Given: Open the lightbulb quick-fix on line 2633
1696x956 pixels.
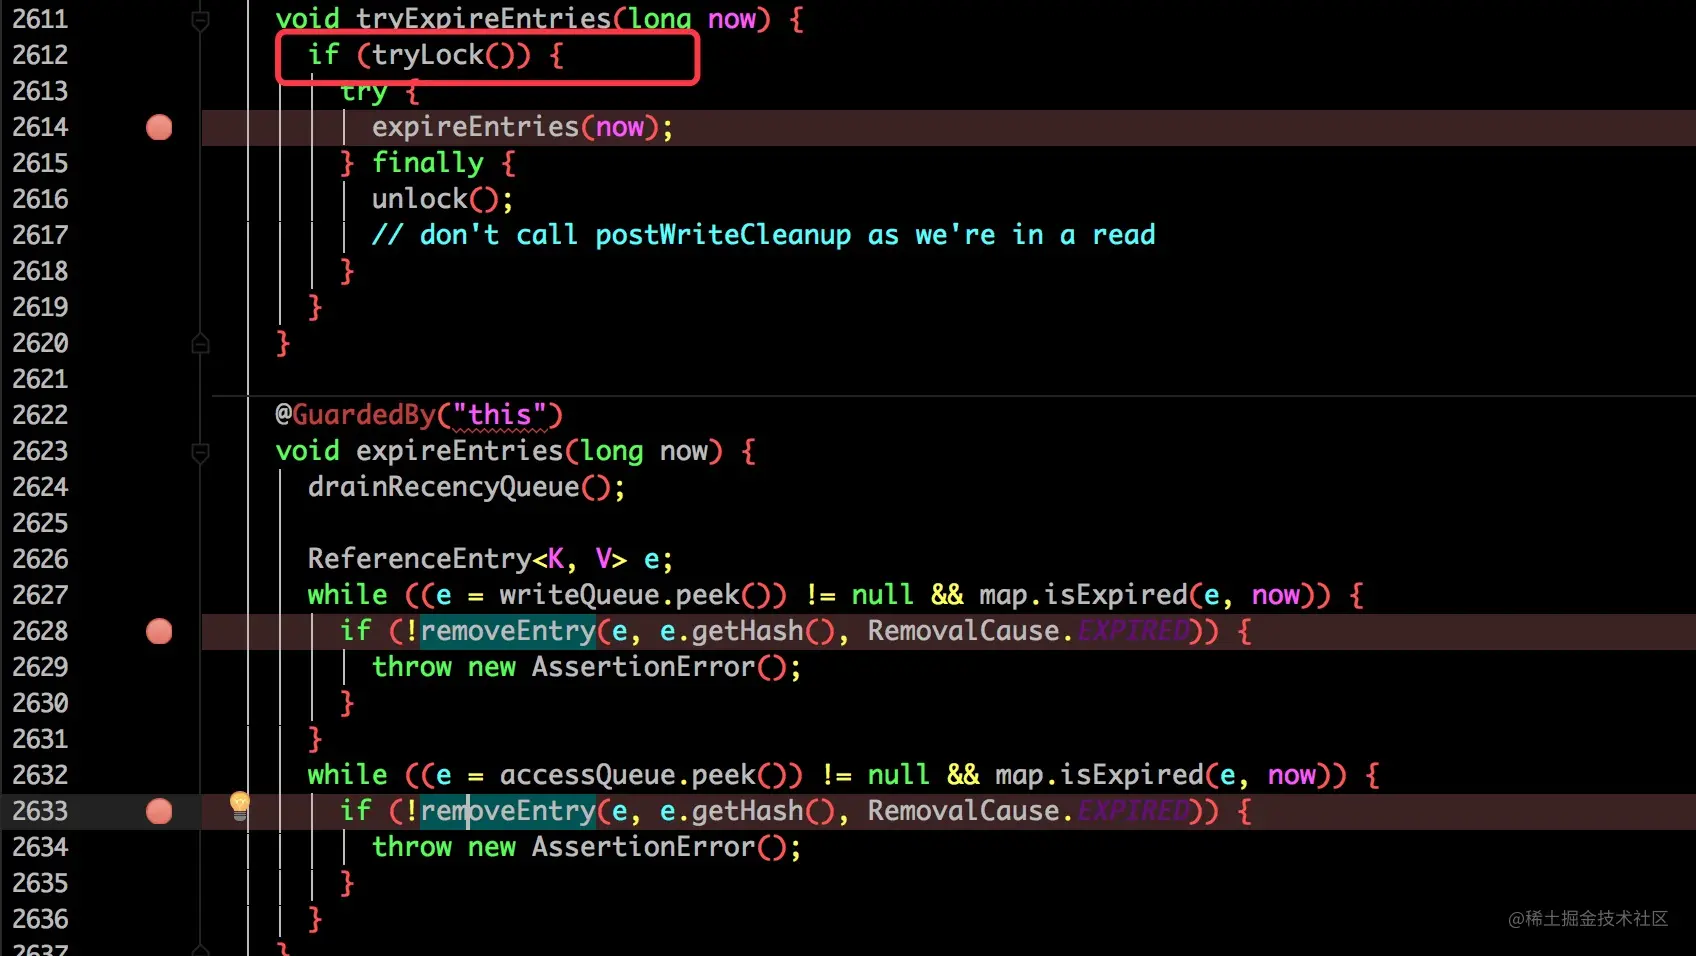Looking at the screenshot, I should pyautogui.click(x=240, y=805).
